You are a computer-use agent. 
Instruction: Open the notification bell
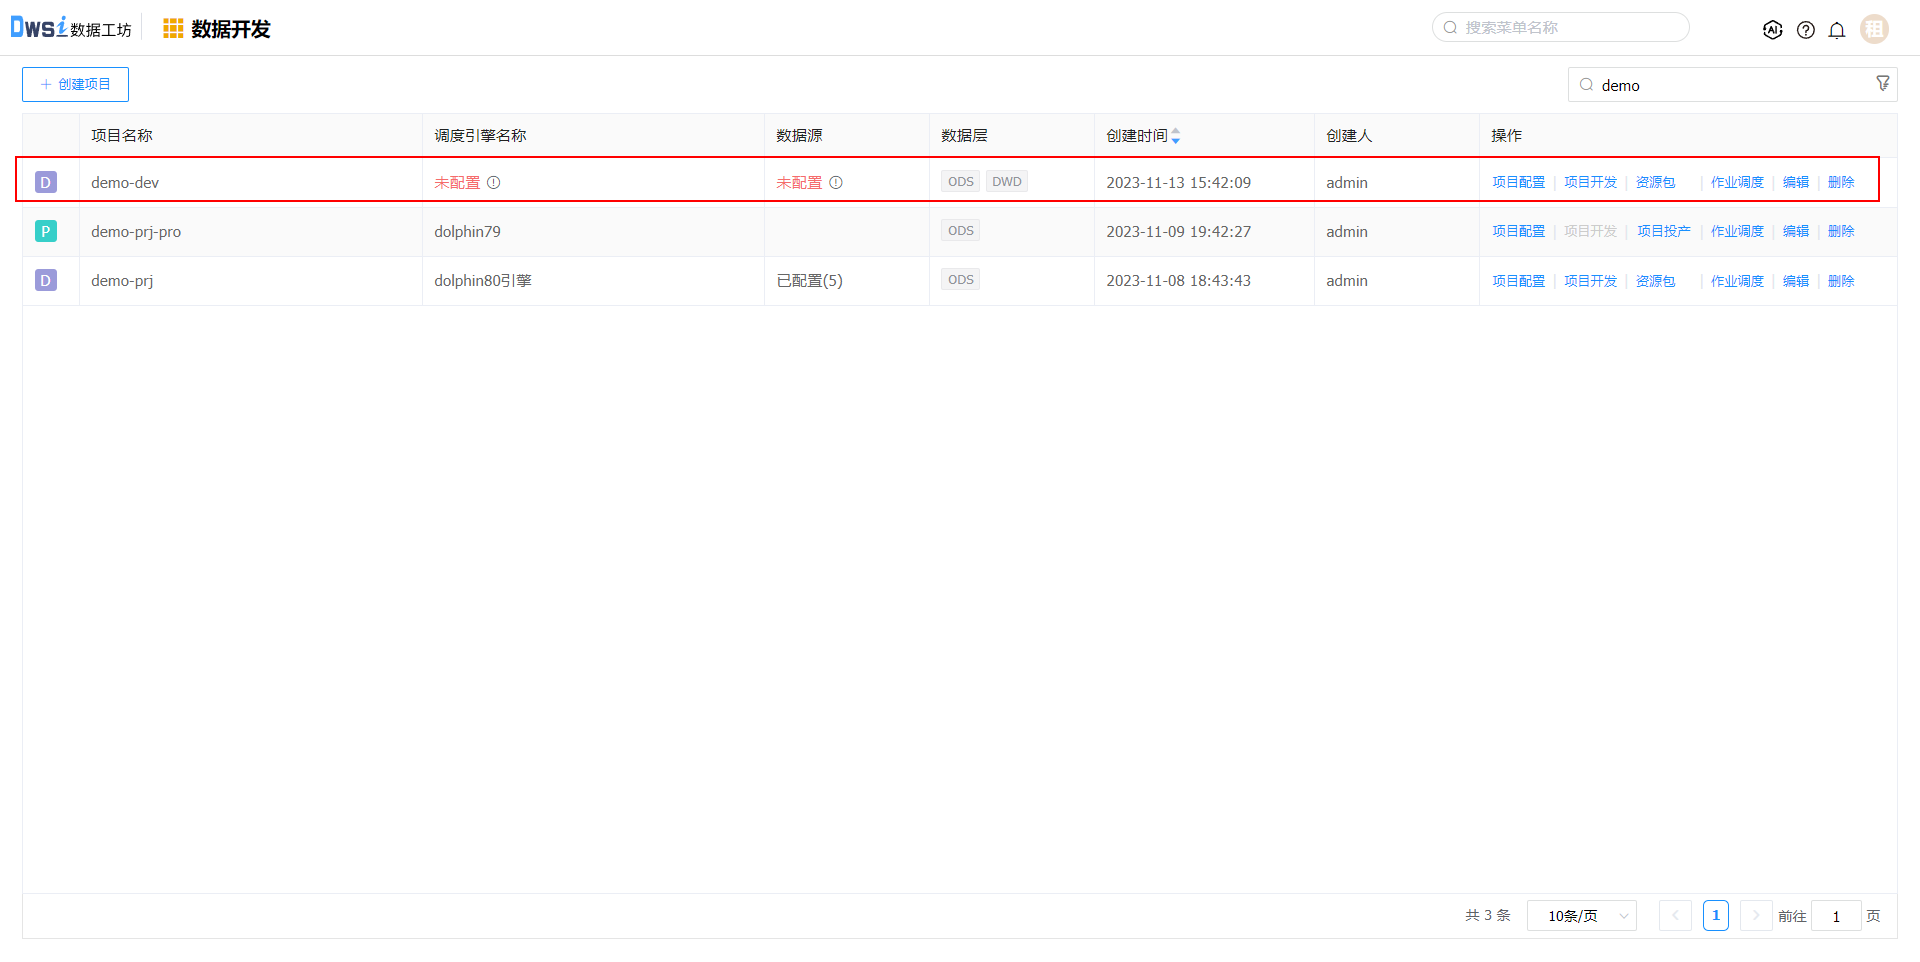[x=1837, y=30]
